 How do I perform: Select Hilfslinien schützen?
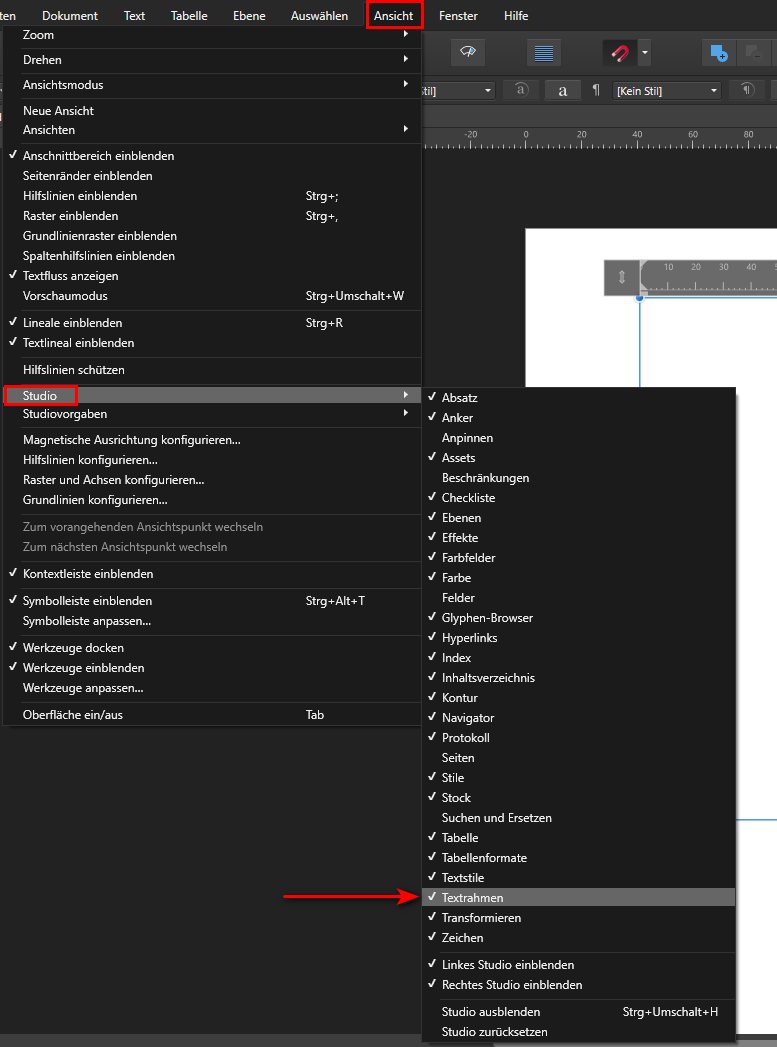click(x=212, y=369)
